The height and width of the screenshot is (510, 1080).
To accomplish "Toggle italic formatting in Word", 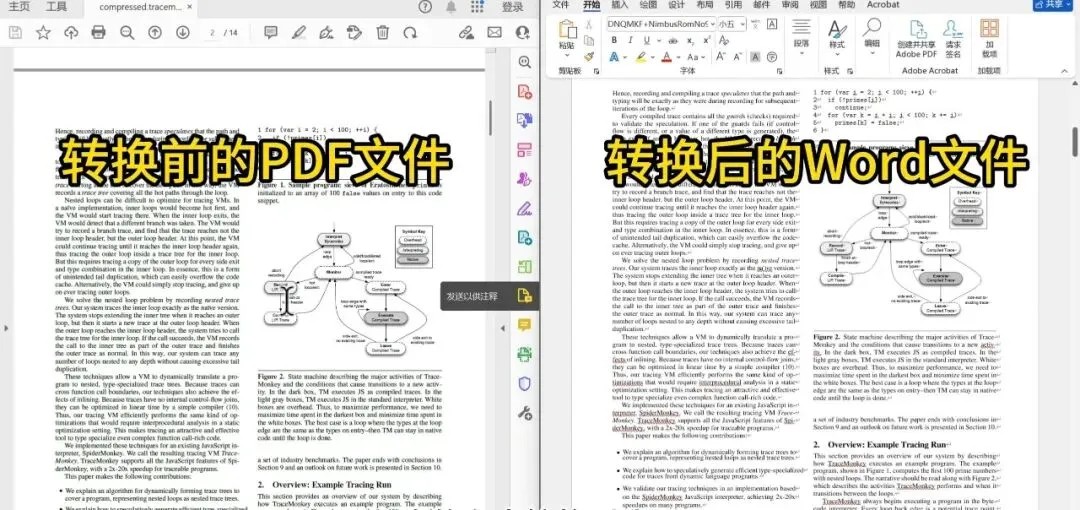I will click(x=630, y=41).
